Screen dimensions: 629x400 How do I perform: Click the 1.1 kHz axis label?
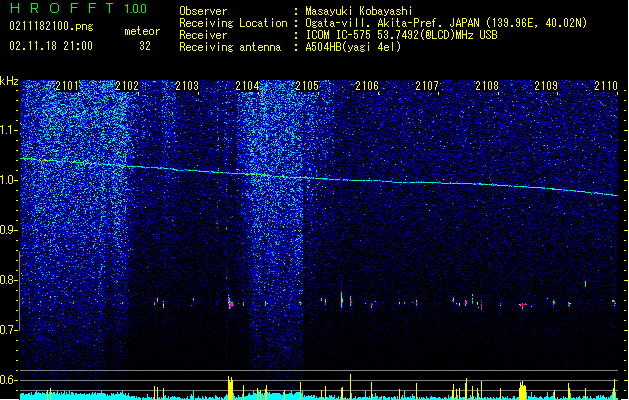(x=8, y=130)
